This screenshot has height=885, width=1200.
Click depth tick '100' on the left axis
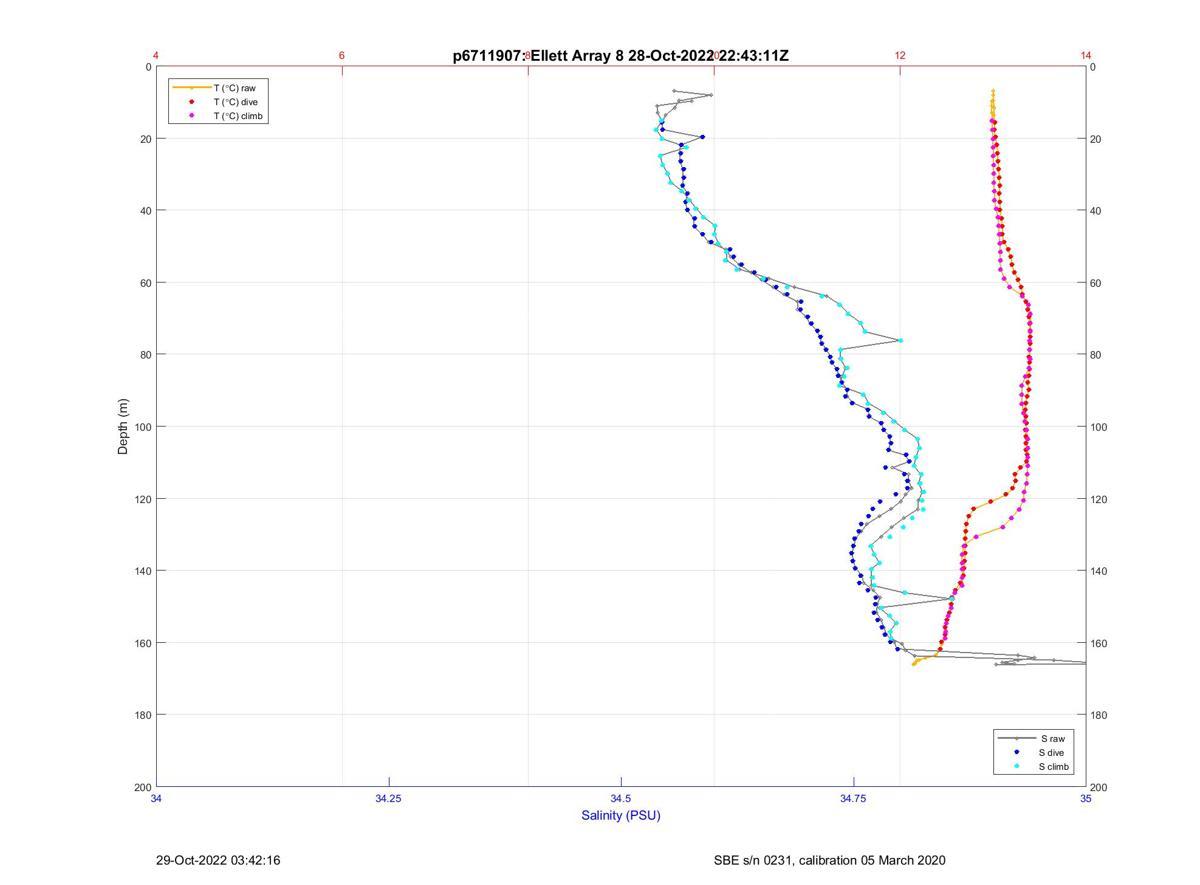click(x=142, y=427)
